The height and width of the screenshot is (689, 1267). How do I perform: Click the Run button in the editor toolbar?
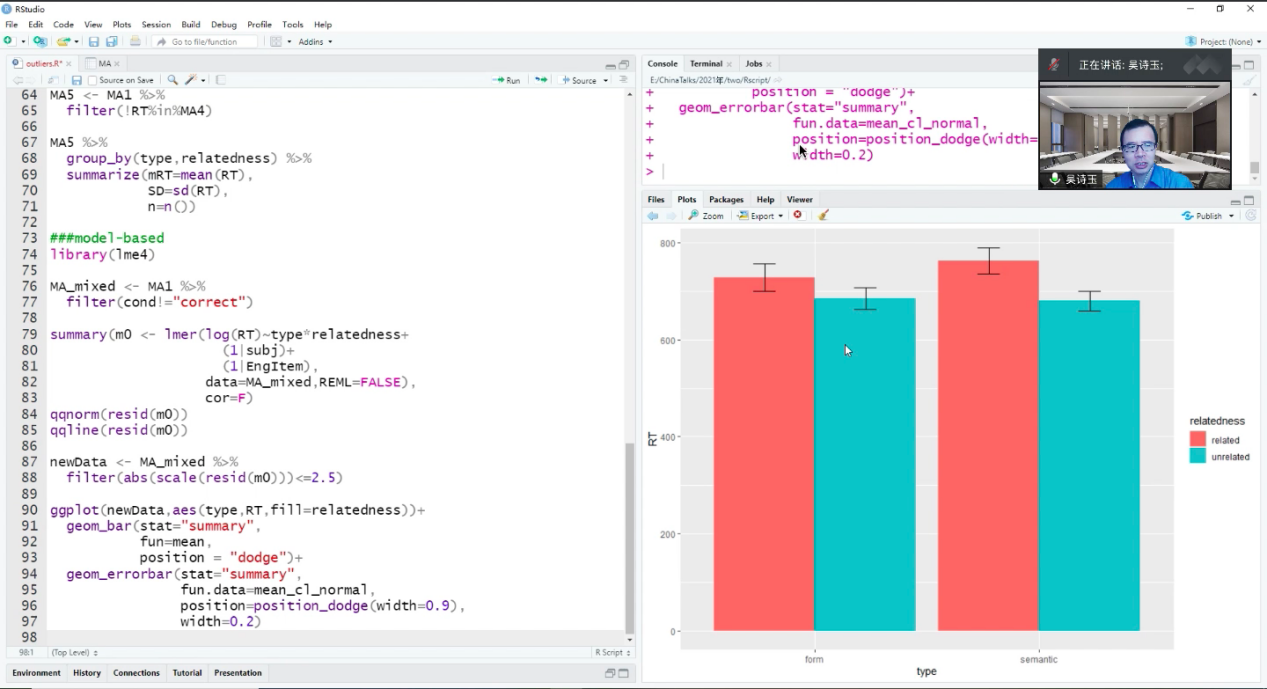(506, 80)
